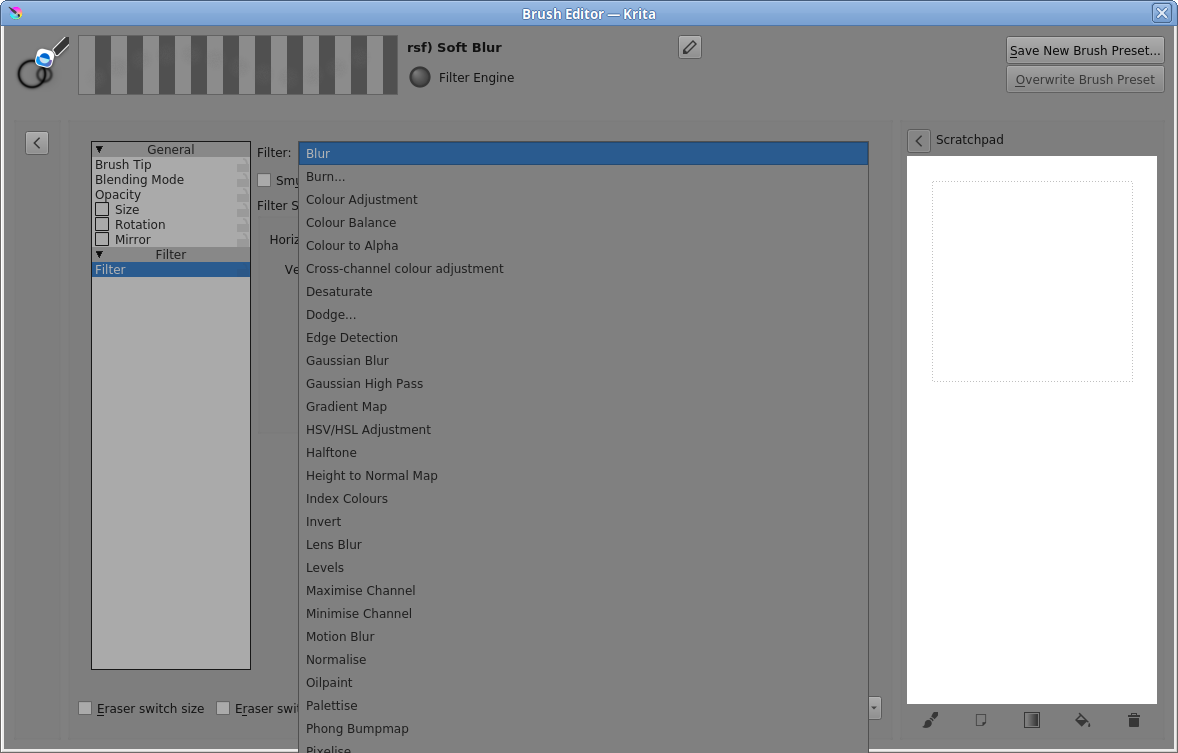Choose Colour Adjustment filter
The image size is (1178, 753).
(x=583, y=199)
